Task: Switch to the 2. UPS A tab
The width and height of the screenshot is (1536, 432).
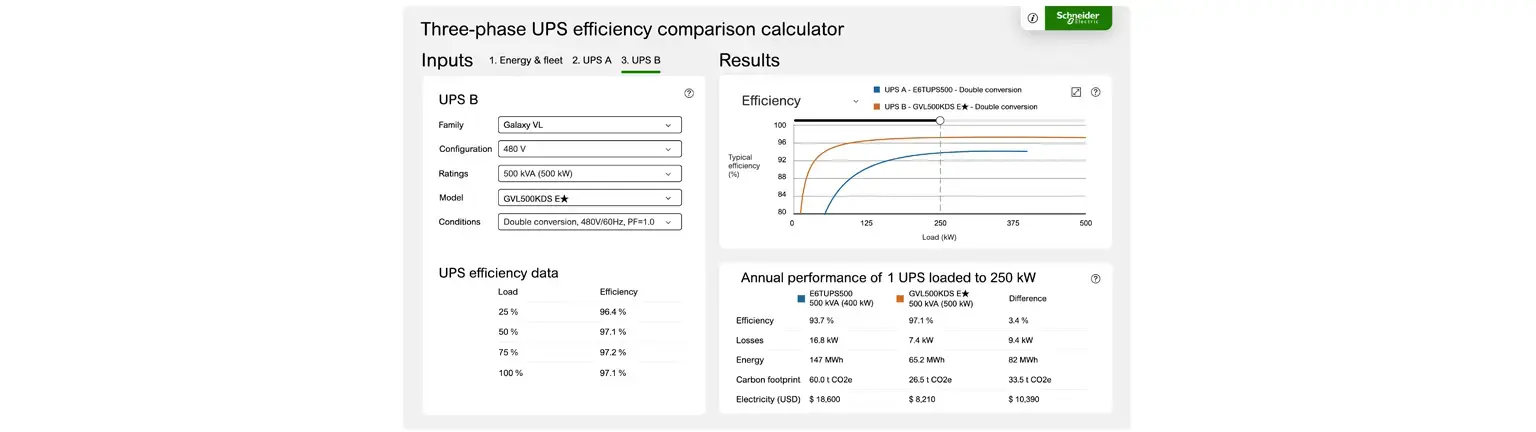Action: 592,60
